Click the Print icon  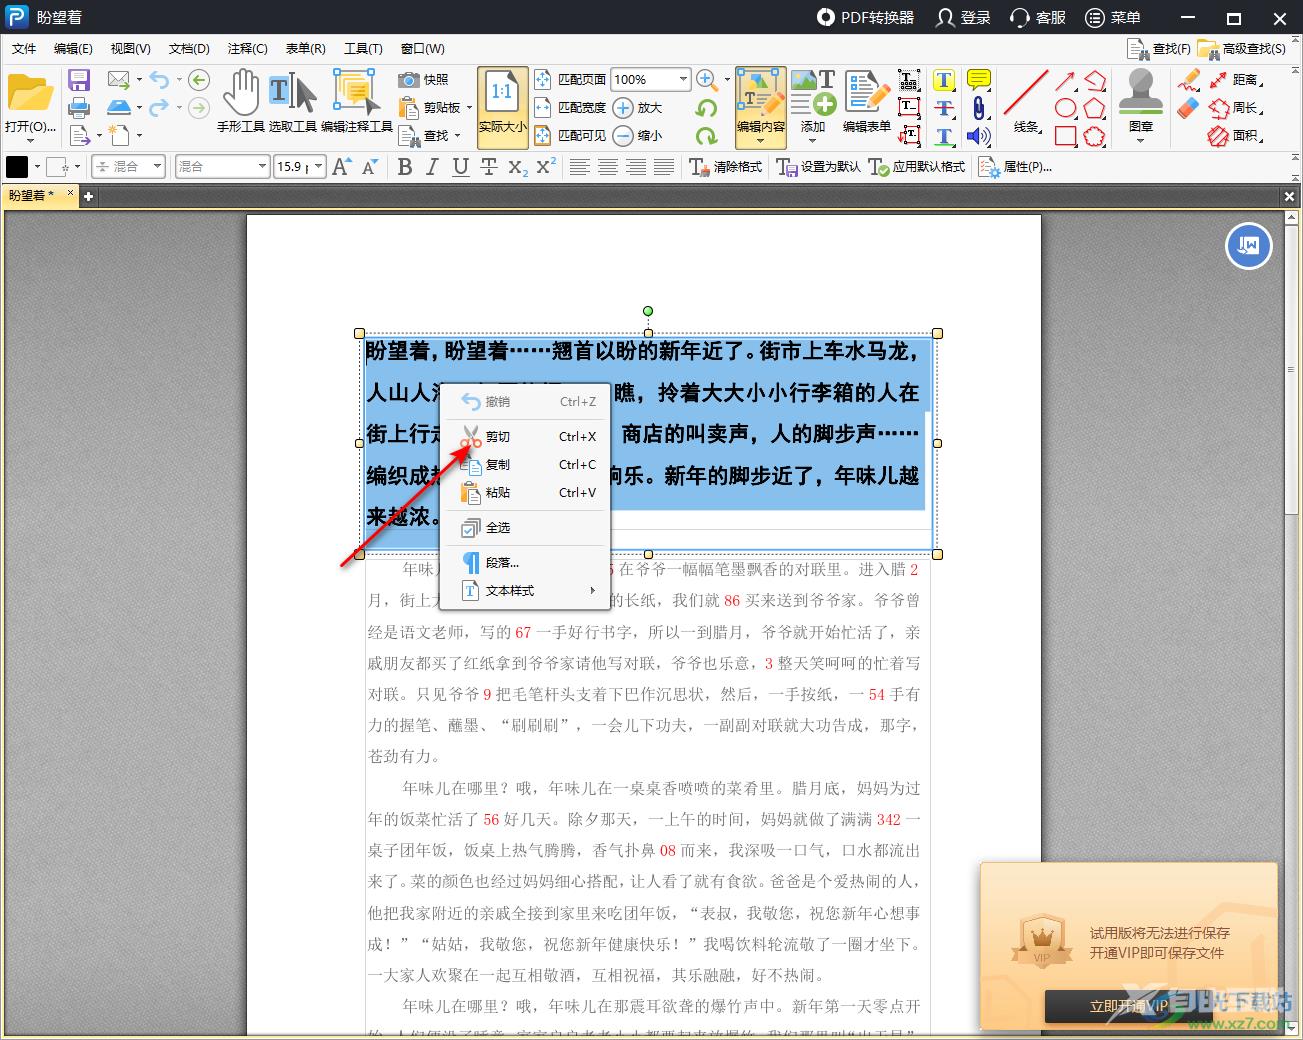pyautogui.click(x=79, y=107)
